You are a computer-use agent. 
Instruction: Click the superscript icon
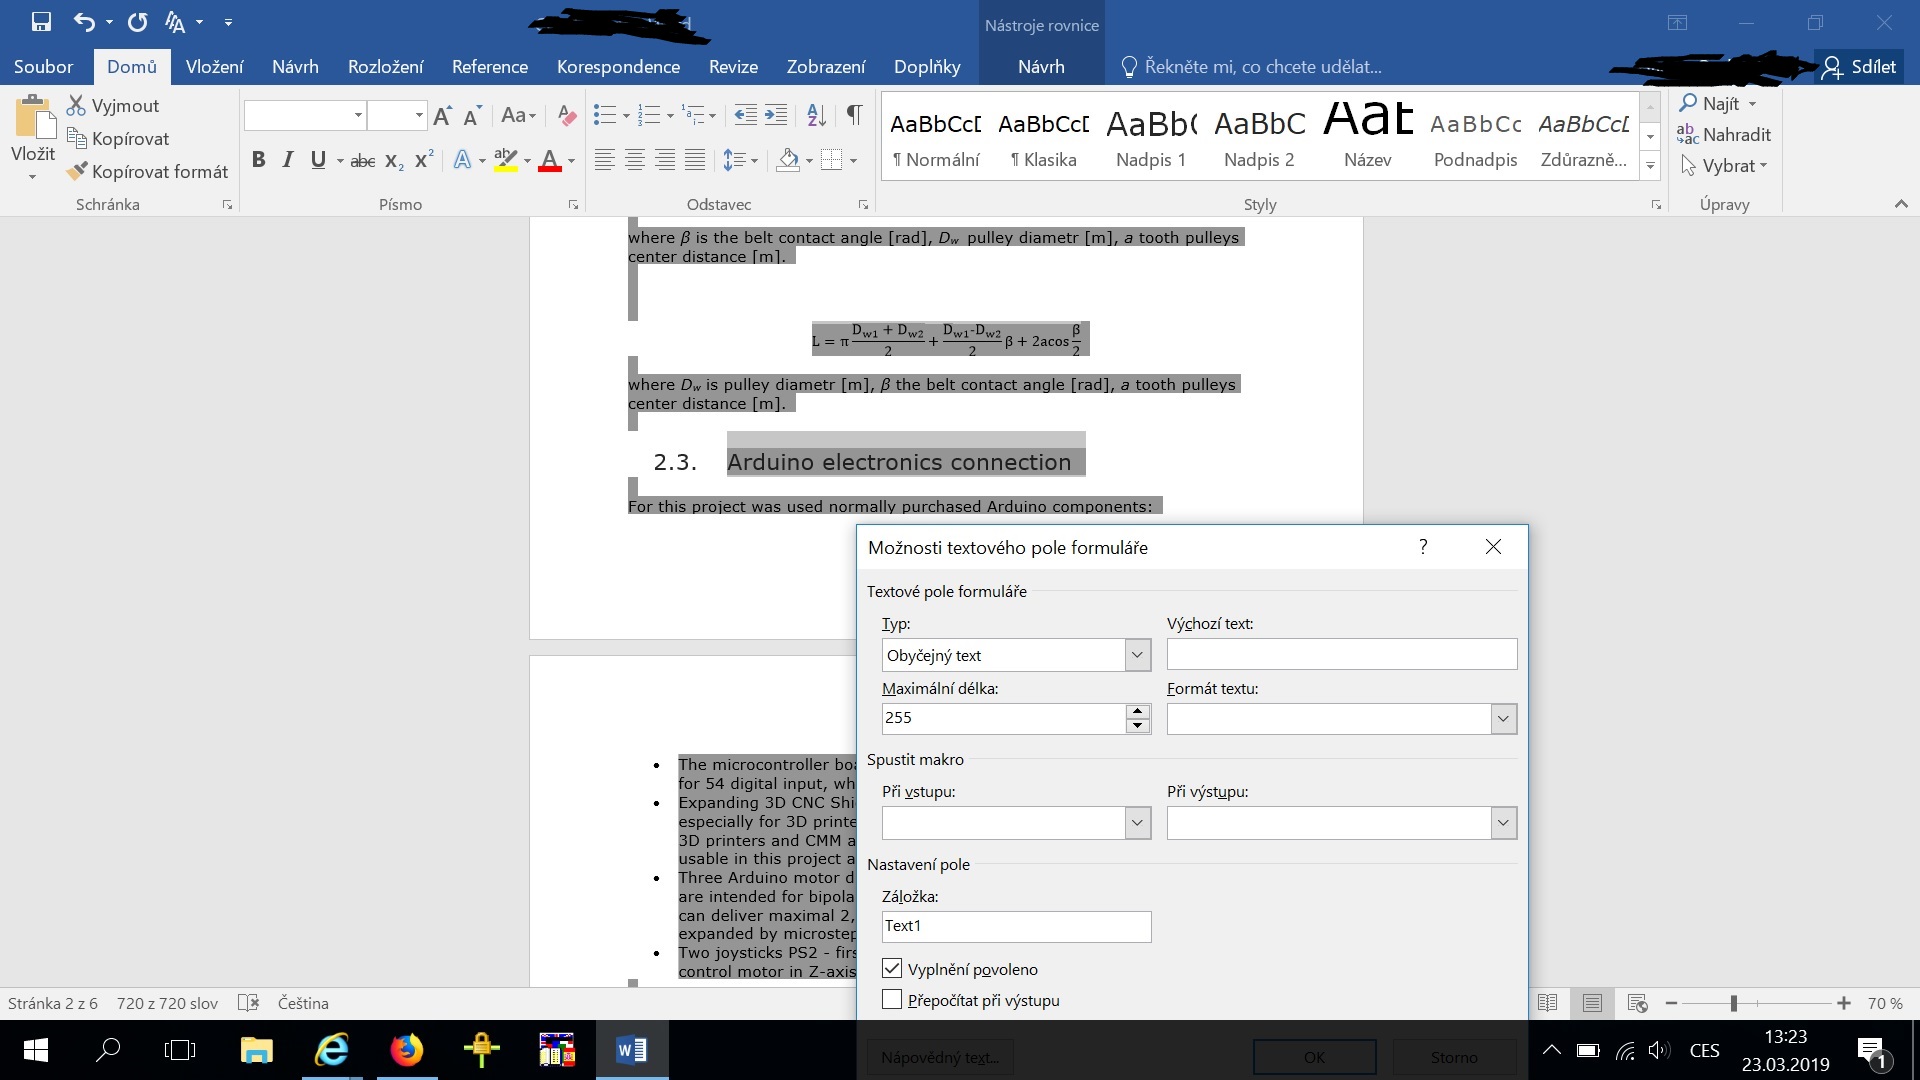(x=424, y=160)
